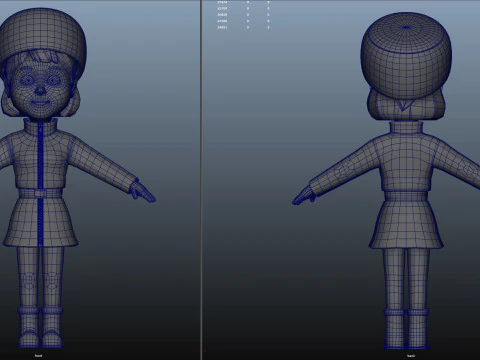The height and width of the screenshot is (360, 480).
Task: Select the hair mesh in the back view
Action: [406, 107]
